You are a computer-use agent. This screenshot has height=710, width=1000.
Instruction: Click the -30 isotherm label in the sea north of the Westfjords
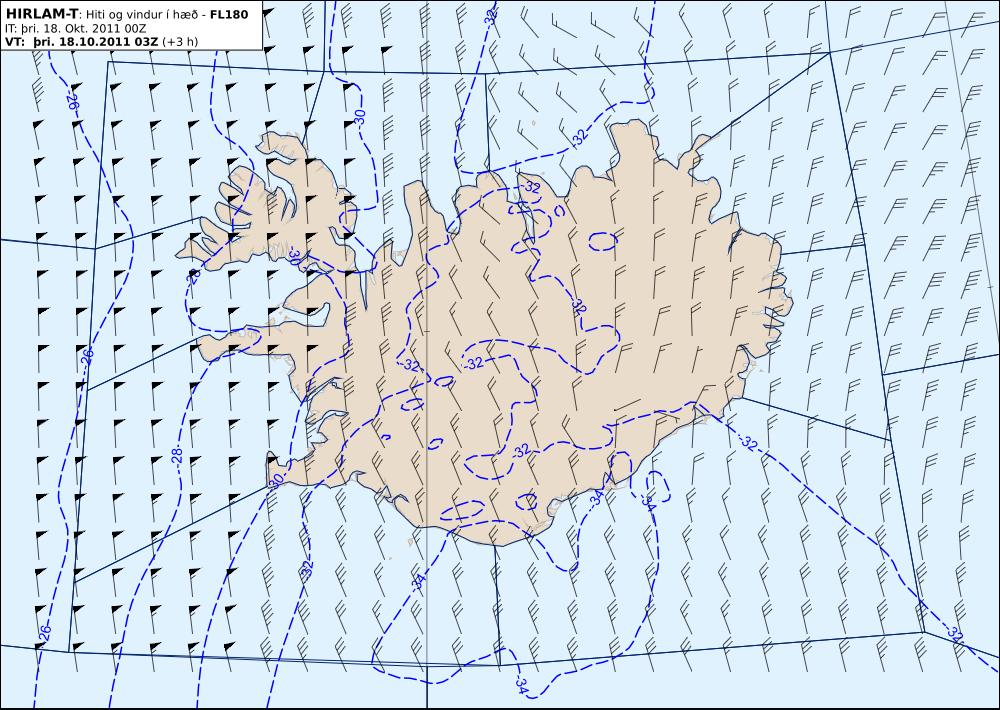(x=359, y=117)
